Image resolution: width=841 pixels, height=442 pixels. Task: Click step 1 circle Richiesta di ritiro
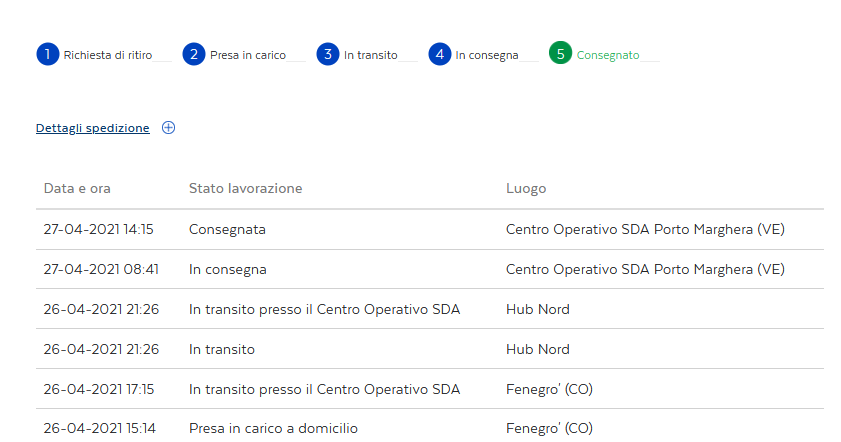pyautogui.click(x=48, y=54)
